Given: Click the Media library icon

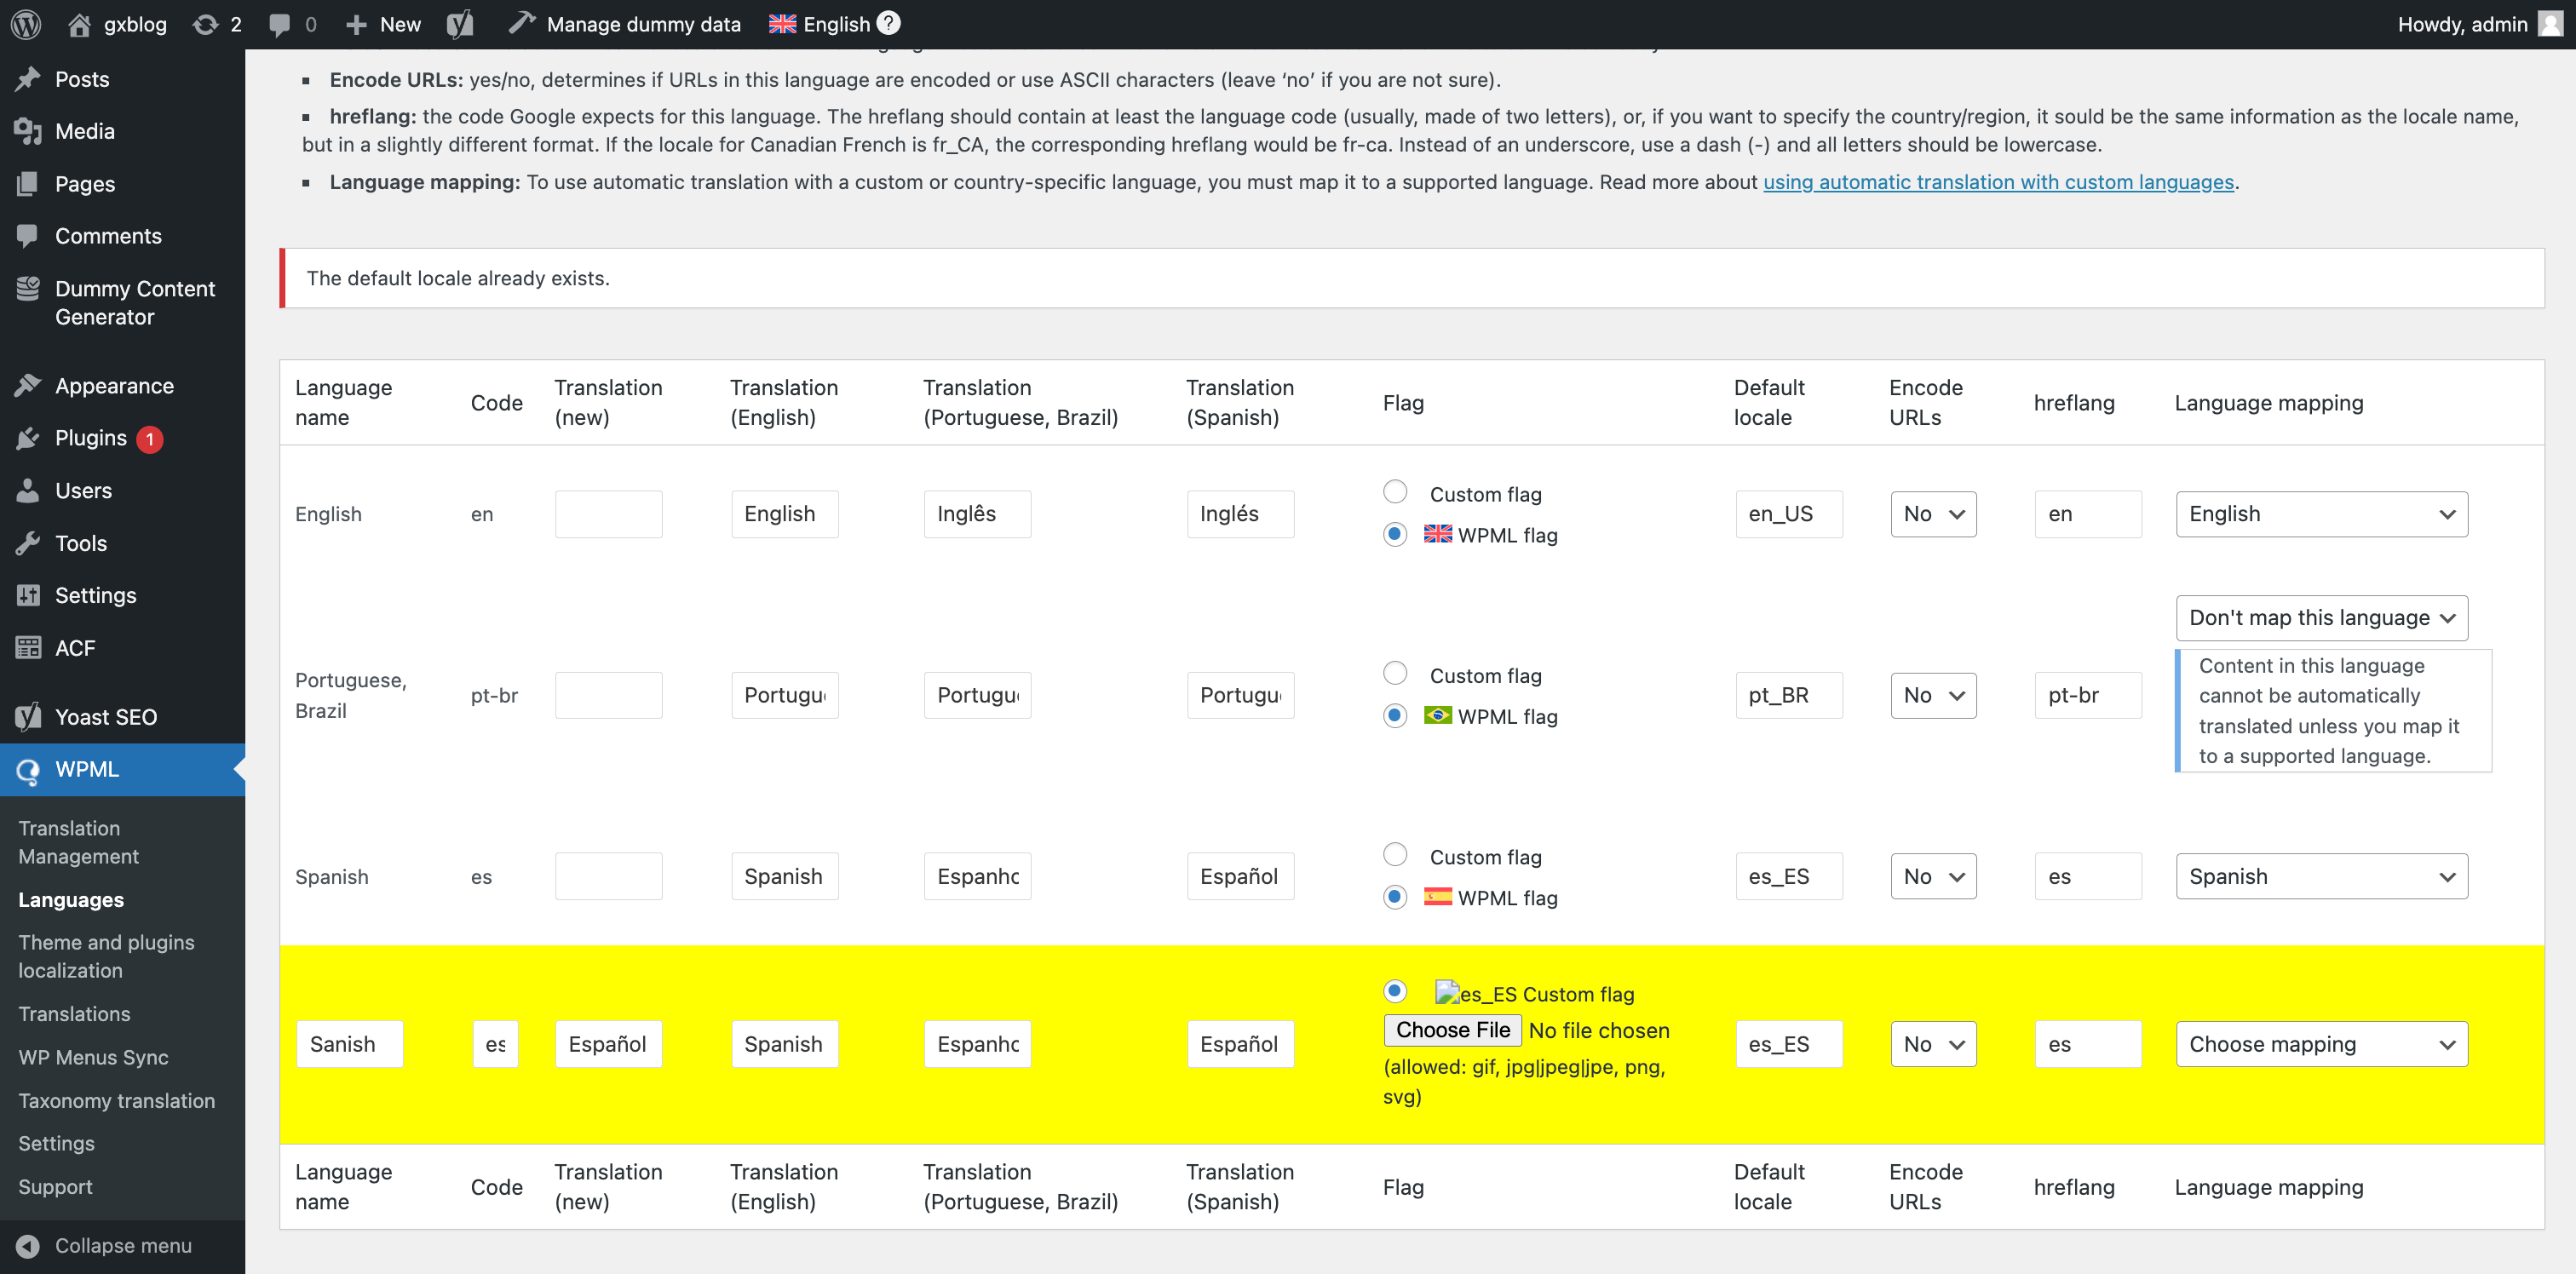Looking at the screenshot, I should click(28, 131).
